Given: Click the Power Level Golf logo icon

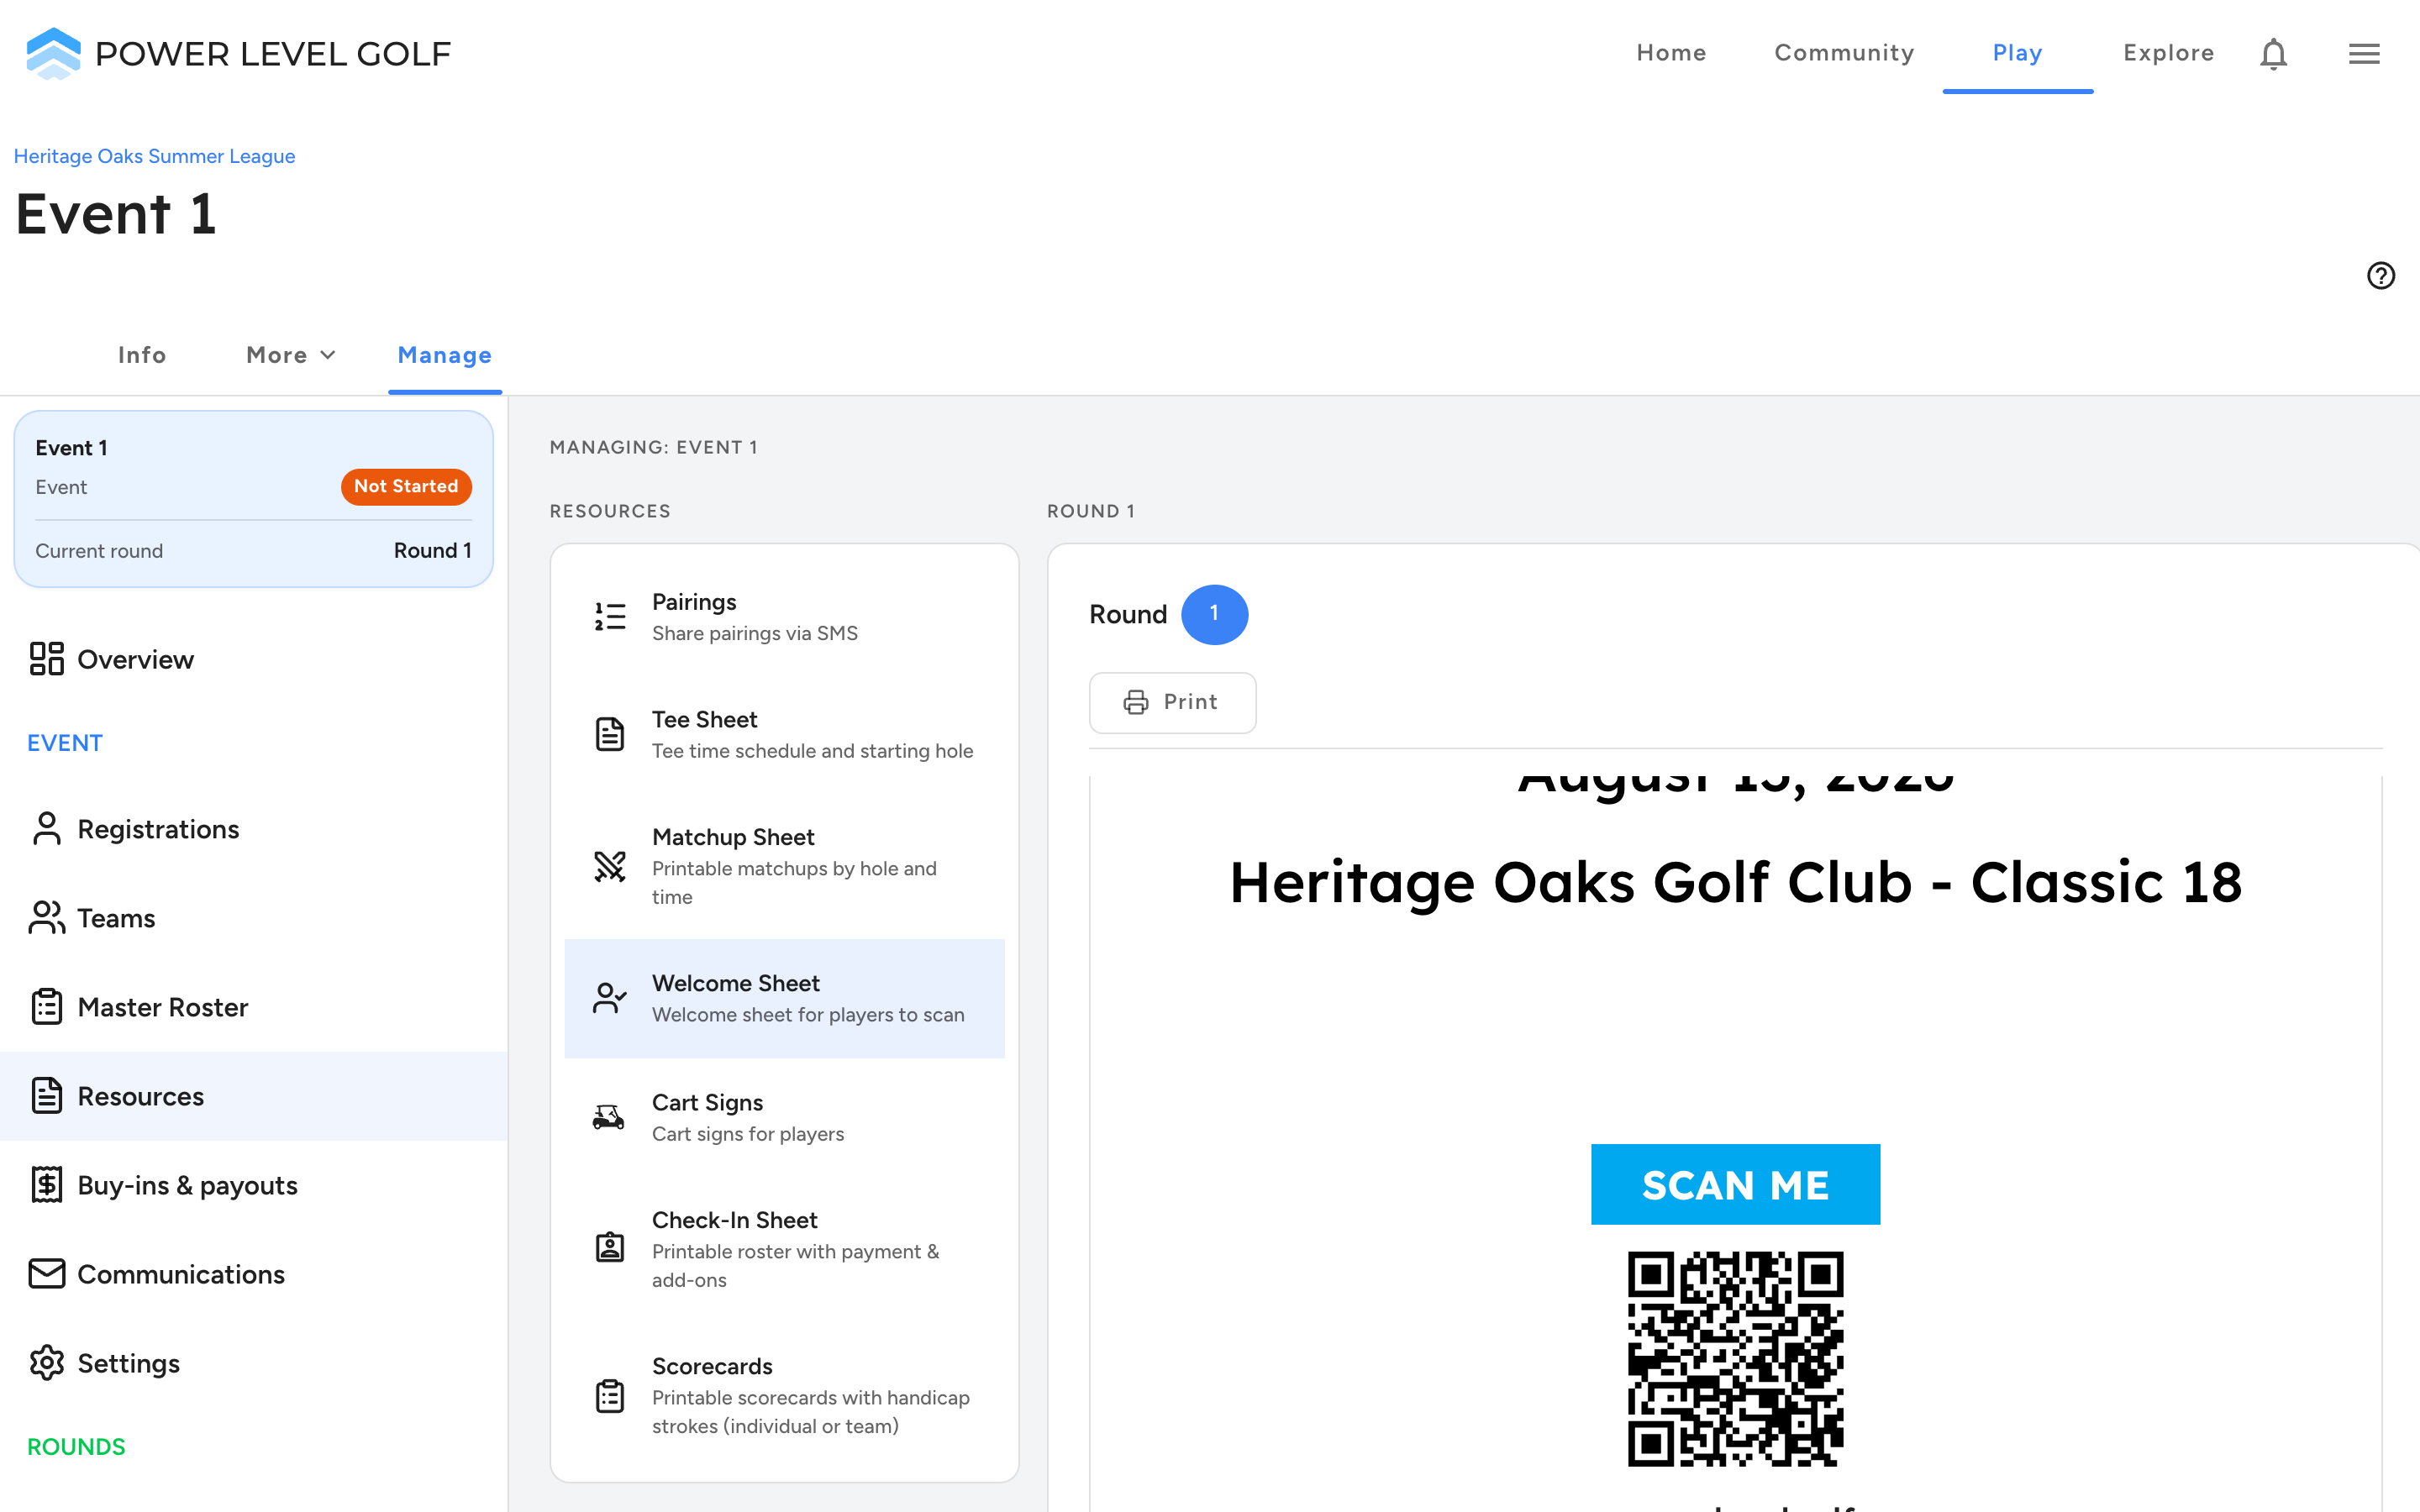Looking at the screenshot, I should (x=53, y=53).
